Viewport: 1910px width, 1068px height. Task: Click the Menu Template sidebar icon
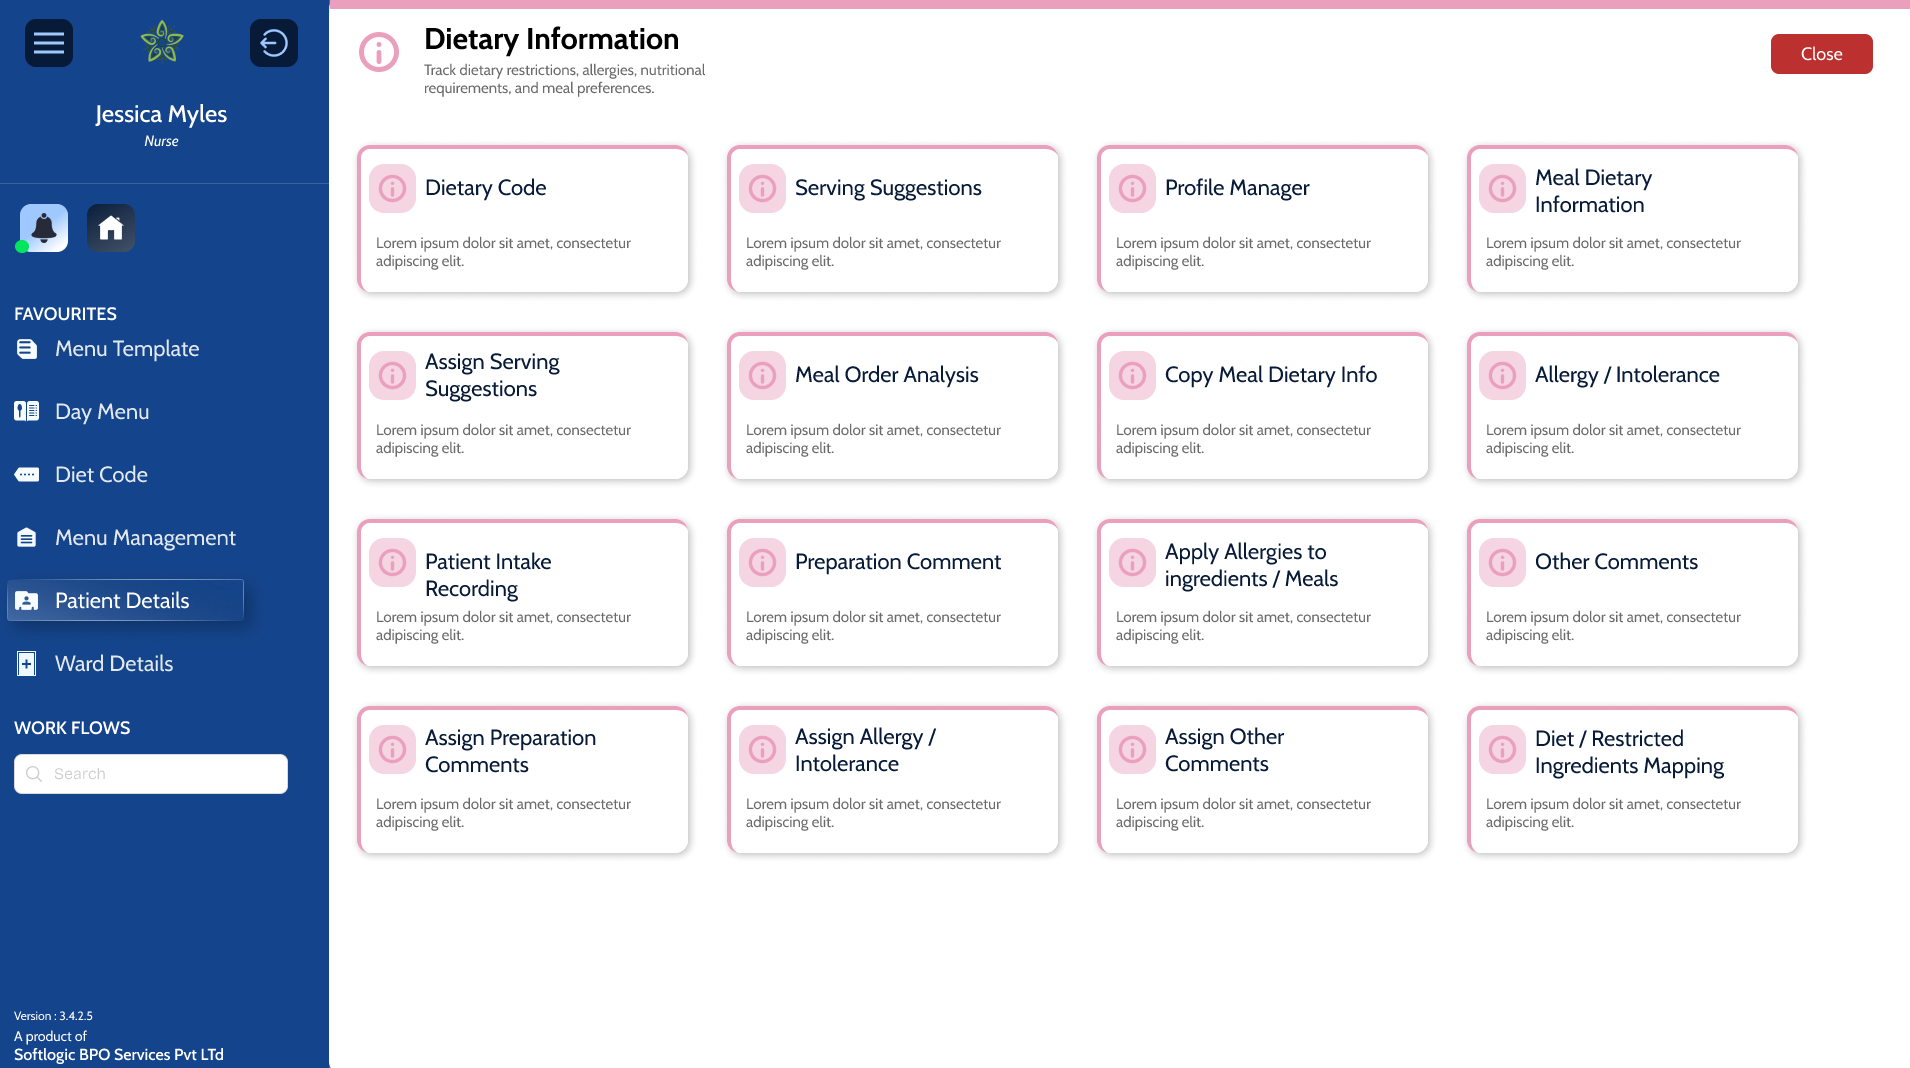click(27, 349)
